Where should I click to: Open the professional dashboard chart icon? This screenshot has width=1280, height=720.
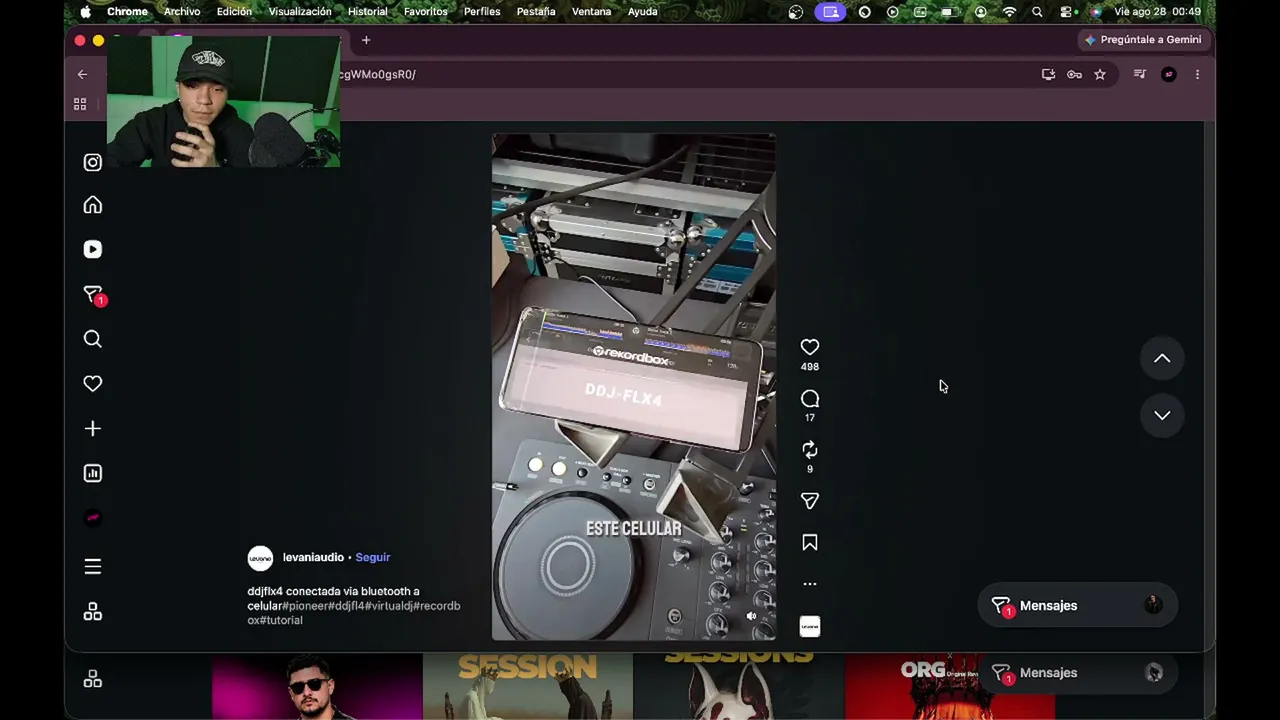pyautogui.click(x=93, y=473)
